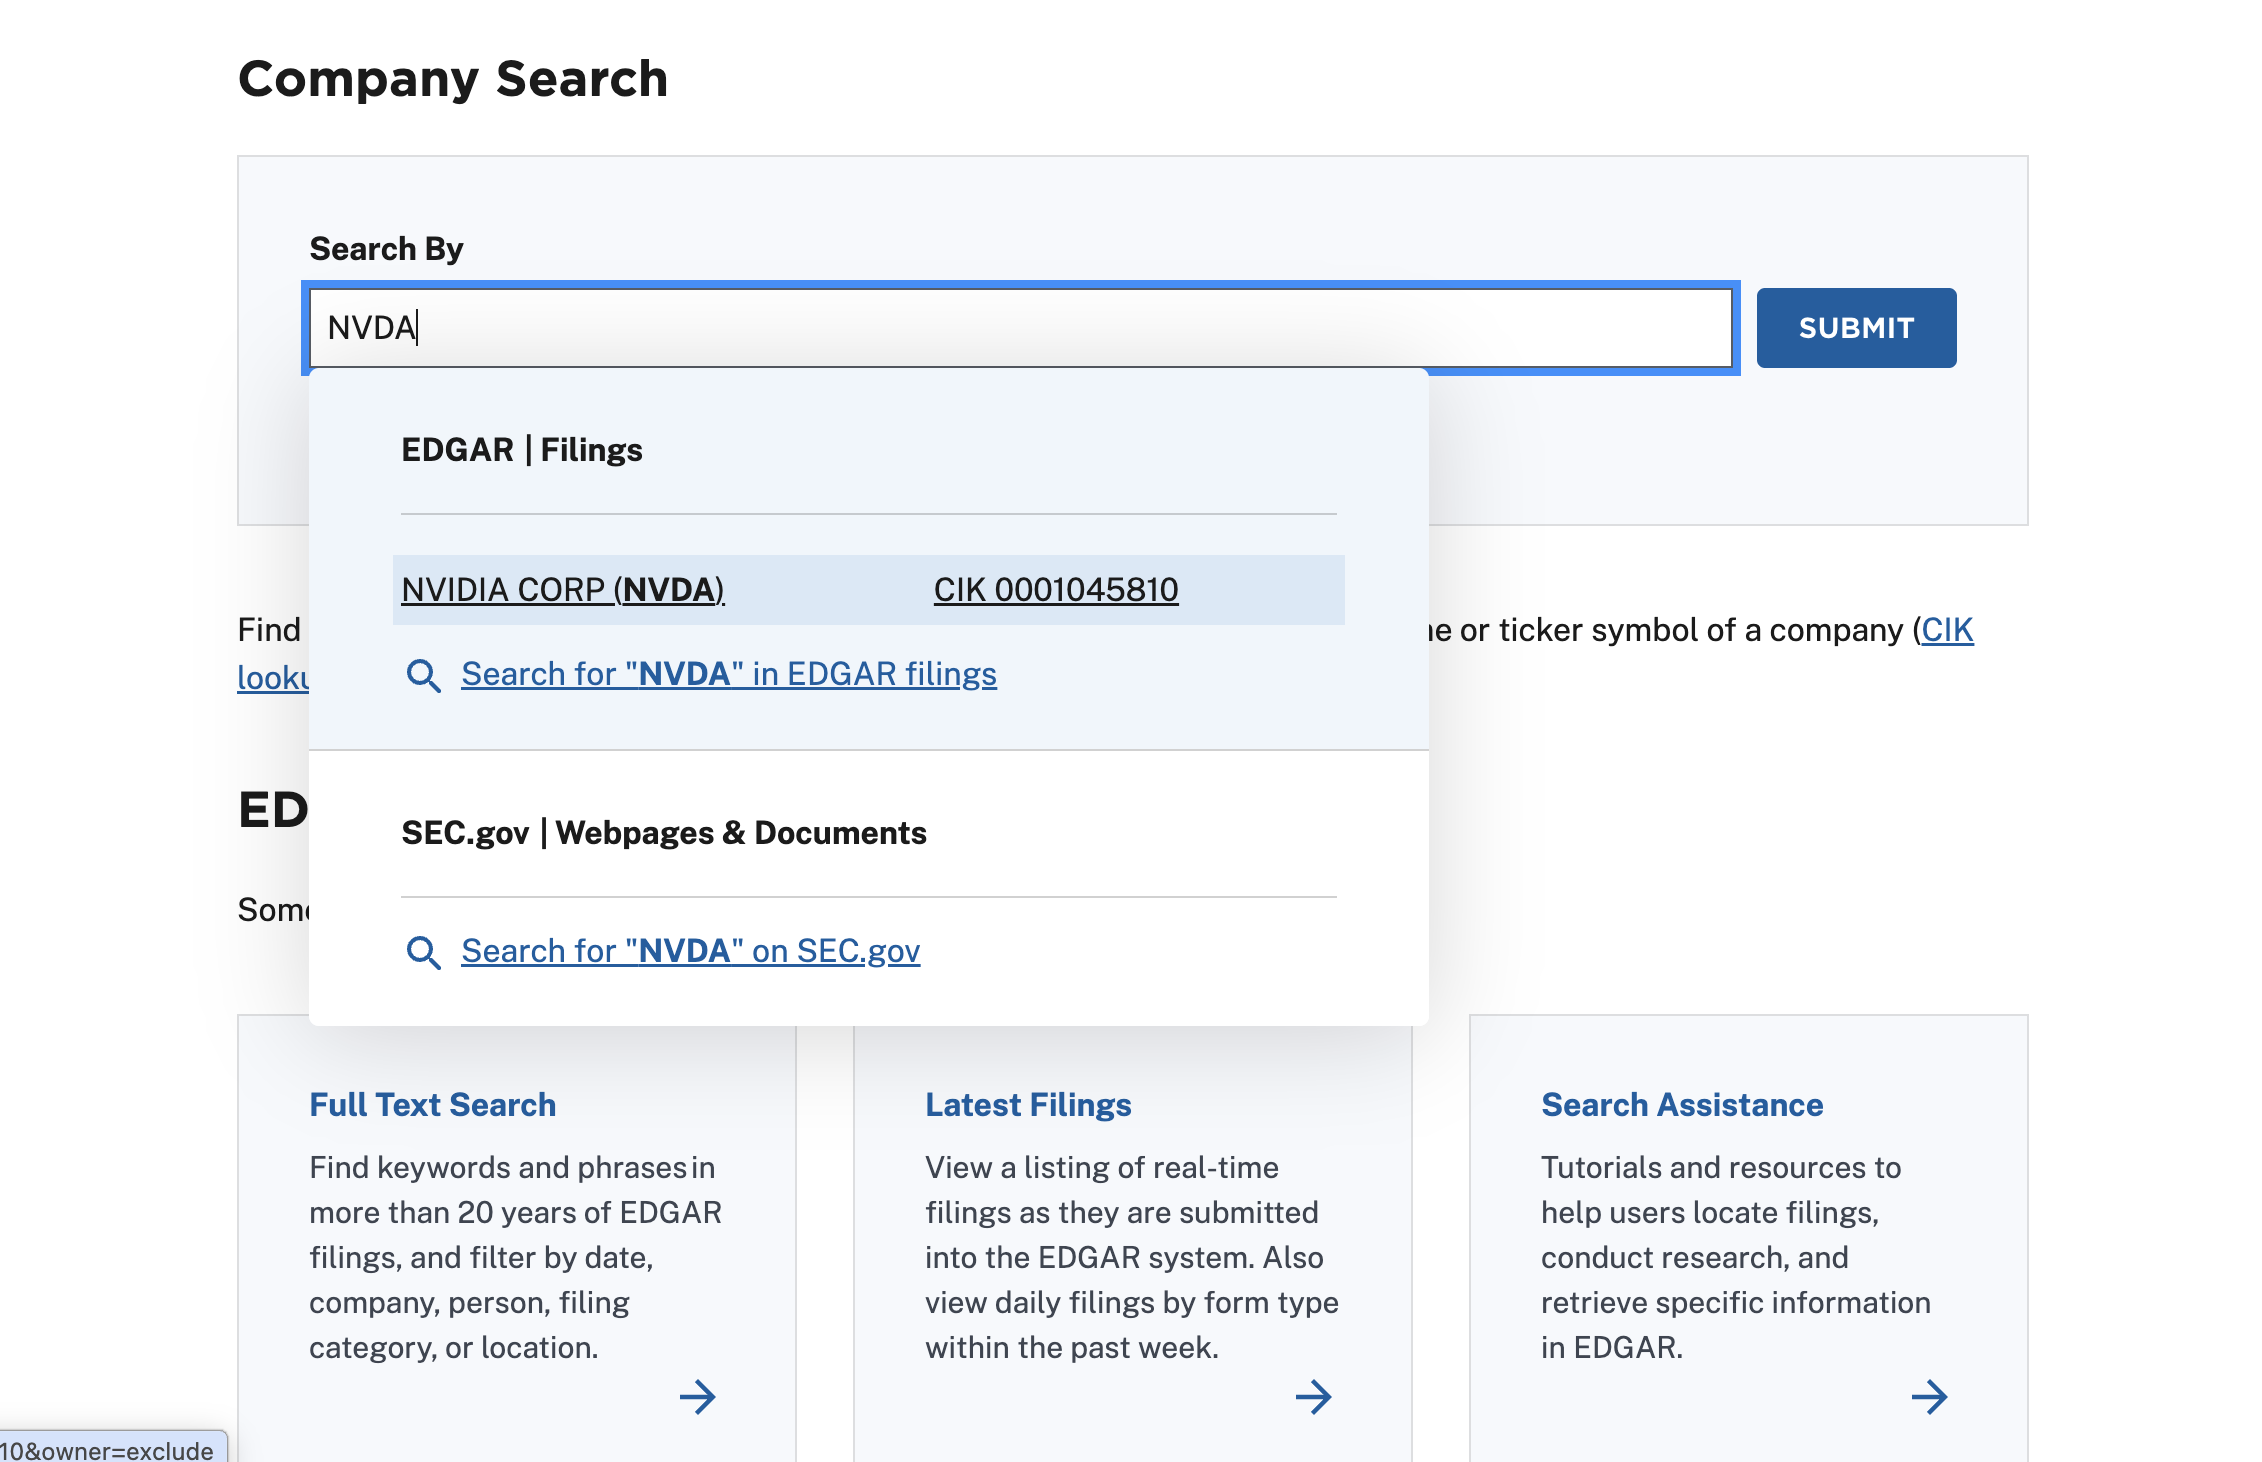2262x1462 pixels.
Task: Click the "SEC.gov | Webpages & Documents" heading
Action: (664, 833)
